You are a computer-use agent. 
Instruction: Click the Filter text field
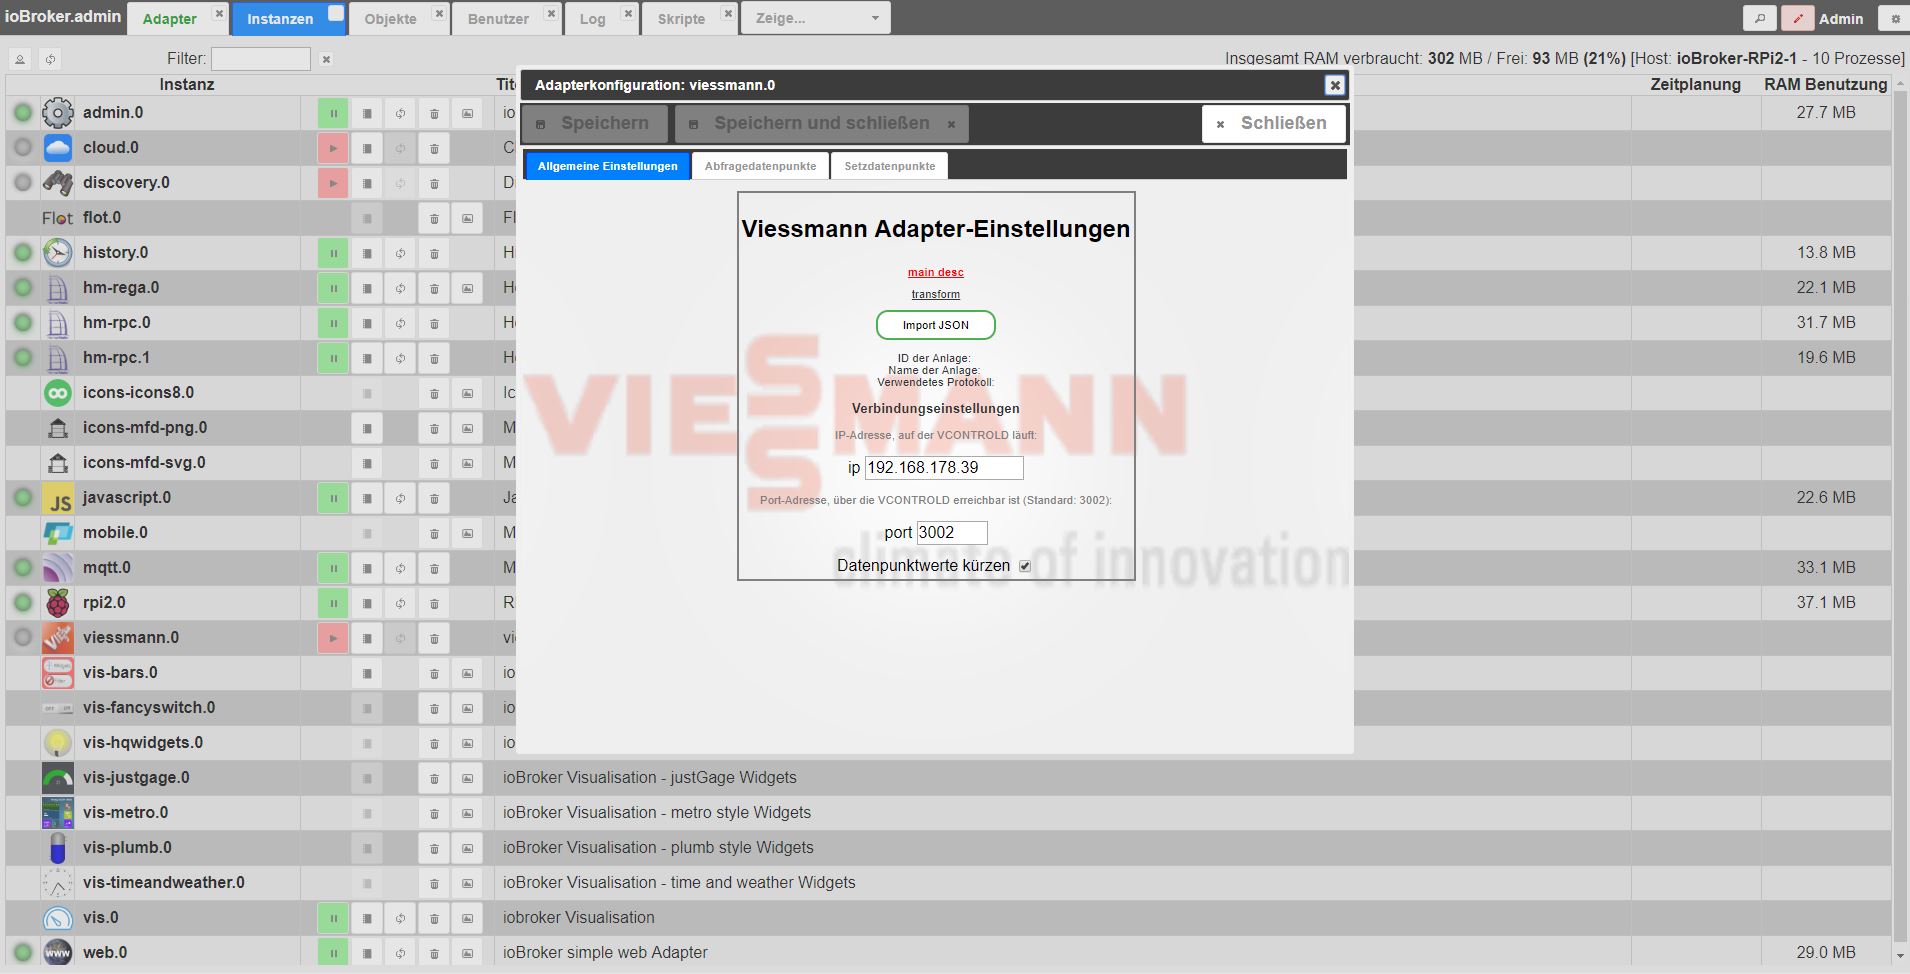click(261, 59)
